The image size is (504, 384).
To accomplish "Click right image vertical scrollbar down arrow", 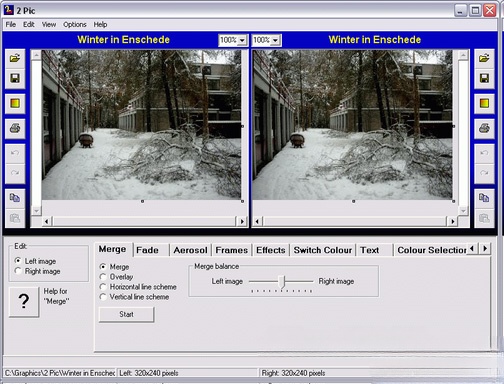I will (x=463, y=211).
